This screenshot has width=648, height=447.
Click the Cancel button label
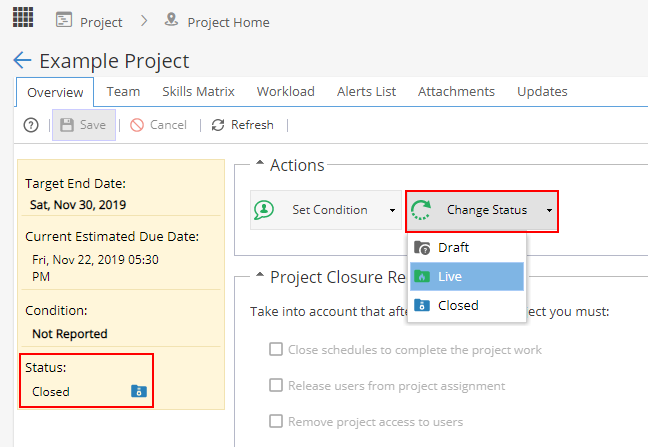click(168, 125)
